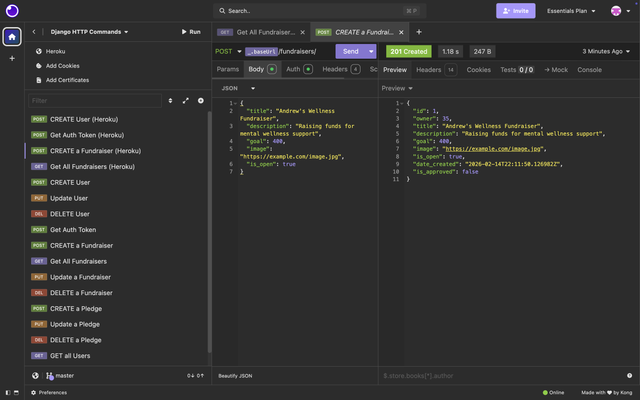Close the Get All Fundraiser tab
This screenshot has height=400, width=640.
pos(302,32)
